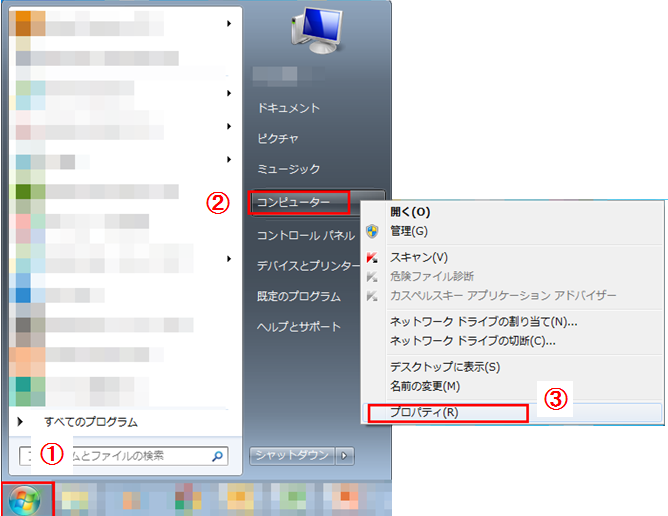This screenshot has height=516, width=668.
Task: Select 名前の変更(M) menu entry
Action: [424, 386]
